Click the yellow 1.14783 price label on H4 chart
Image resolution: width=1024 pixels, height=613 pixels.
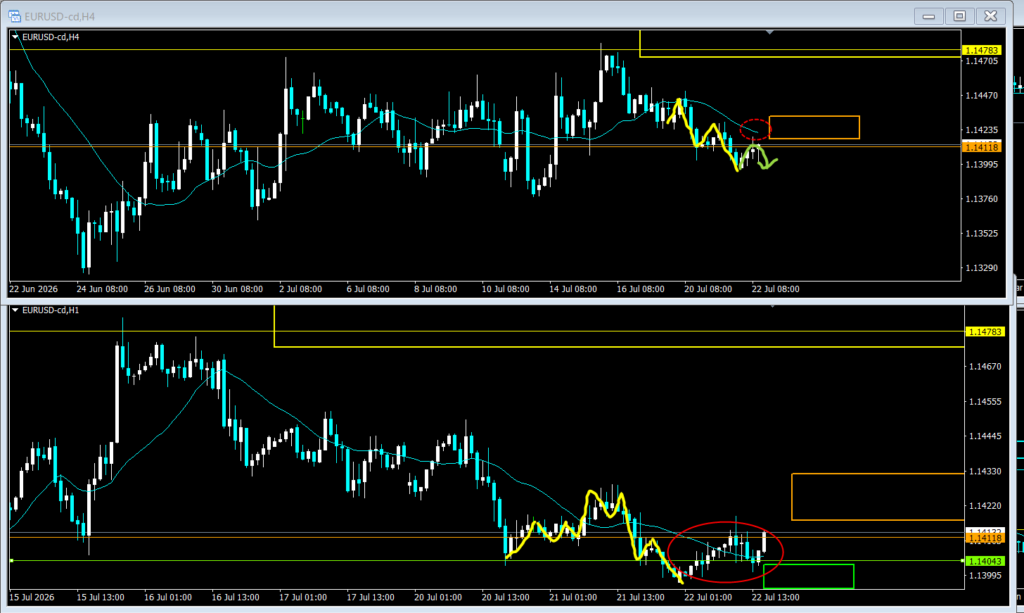(x=982, y=50)
